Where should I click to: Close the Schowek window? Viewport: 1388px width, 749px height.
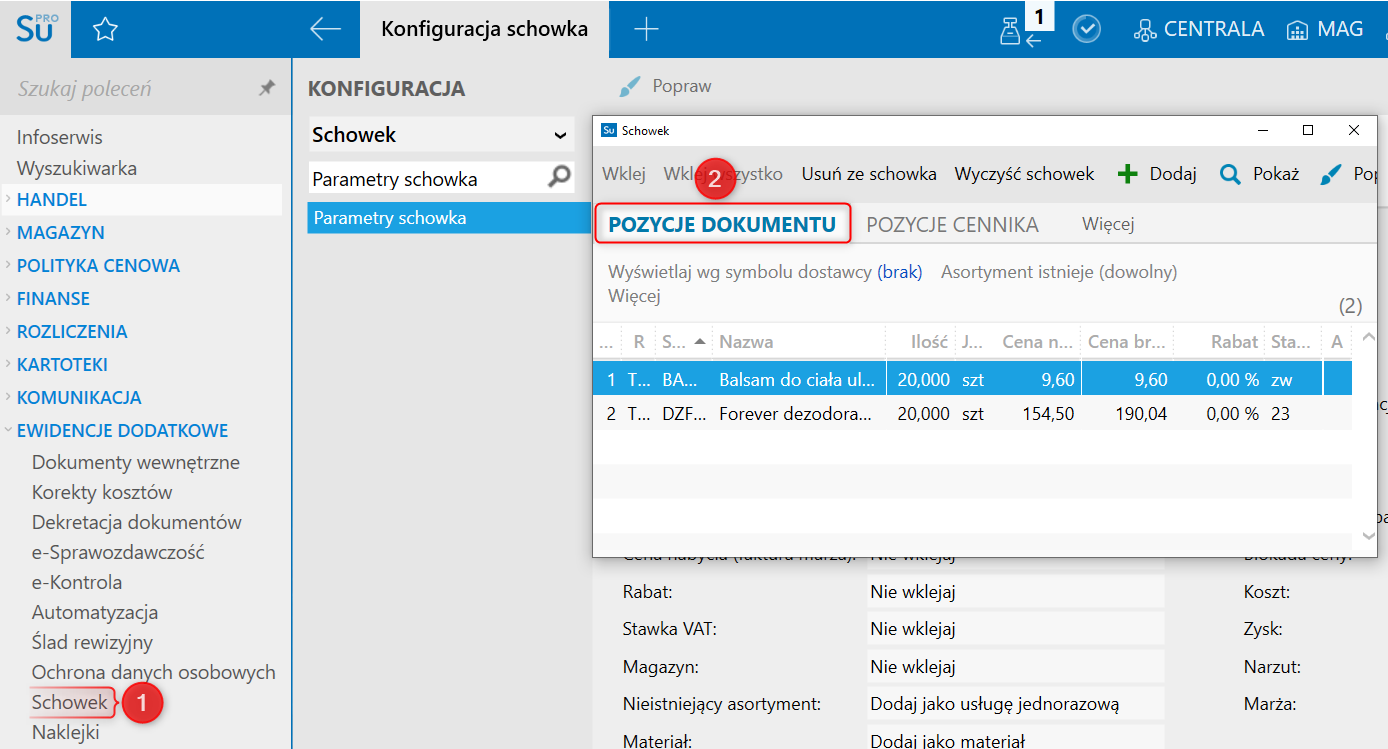[x=1354, y=130]
